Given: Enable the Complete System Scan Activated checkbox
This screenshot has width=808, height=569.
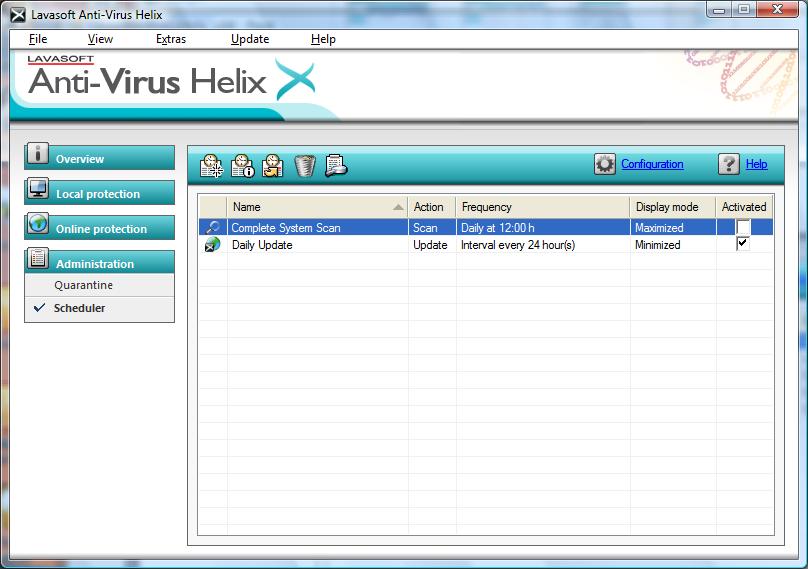Looking at the screenshot, I should pyautogui.click(x=743, y=228).
